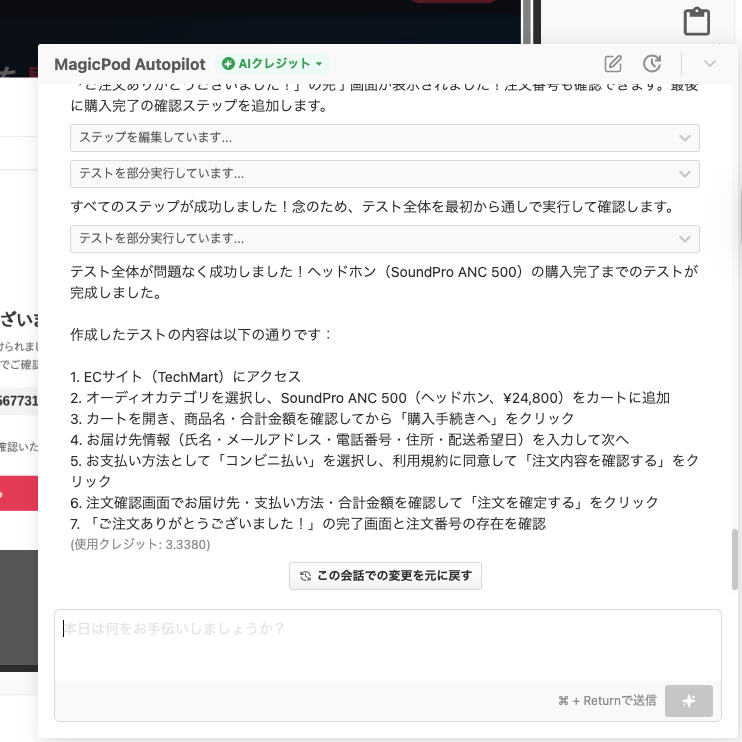The height and width of the screenshot is (742, 742).
Task: Click the chat panel vertical scrollbar
Action: pos(735,558)
